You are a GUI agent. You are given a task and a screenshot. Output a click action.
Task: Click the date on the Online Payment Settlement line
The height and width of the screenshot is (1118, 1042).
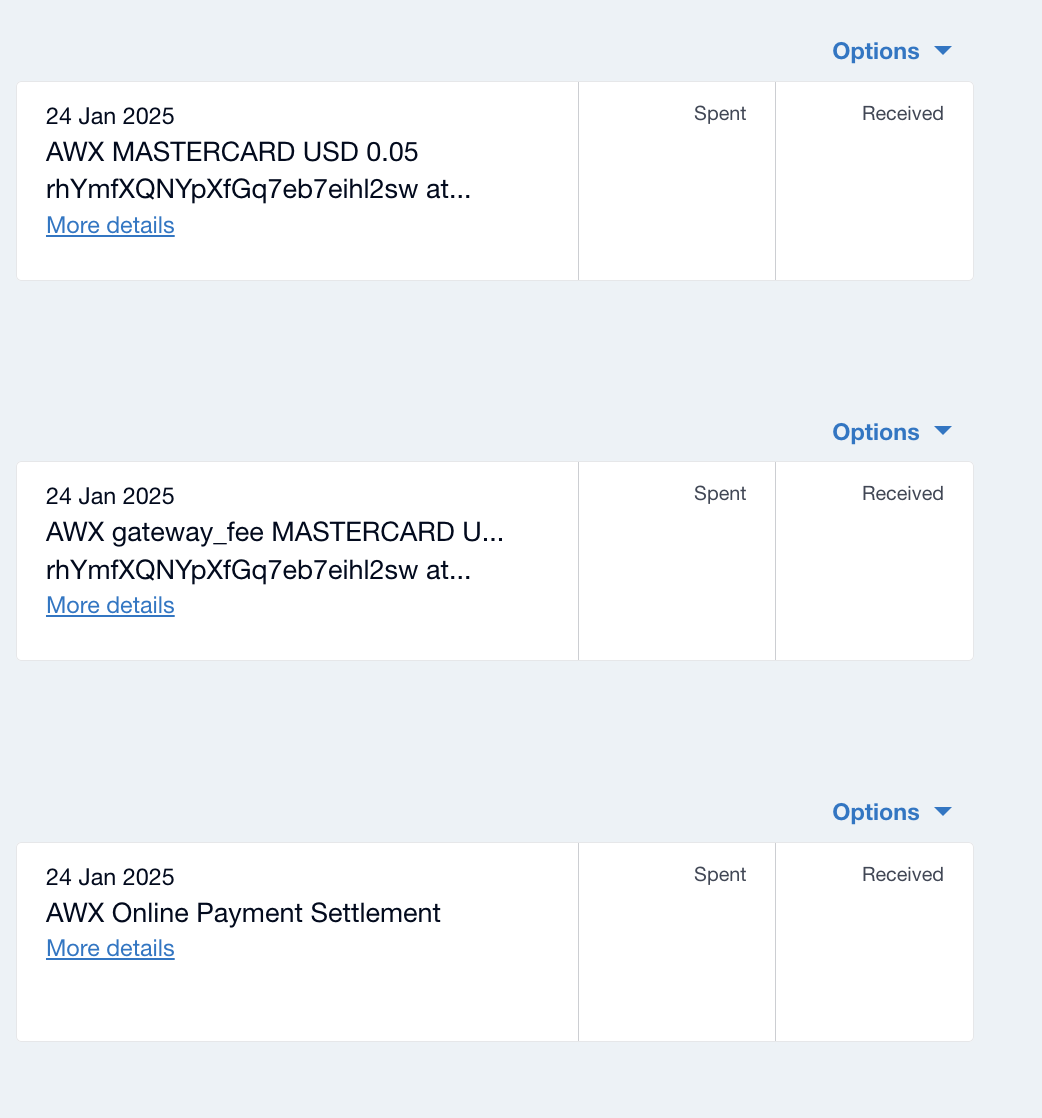tap(110, 877)
